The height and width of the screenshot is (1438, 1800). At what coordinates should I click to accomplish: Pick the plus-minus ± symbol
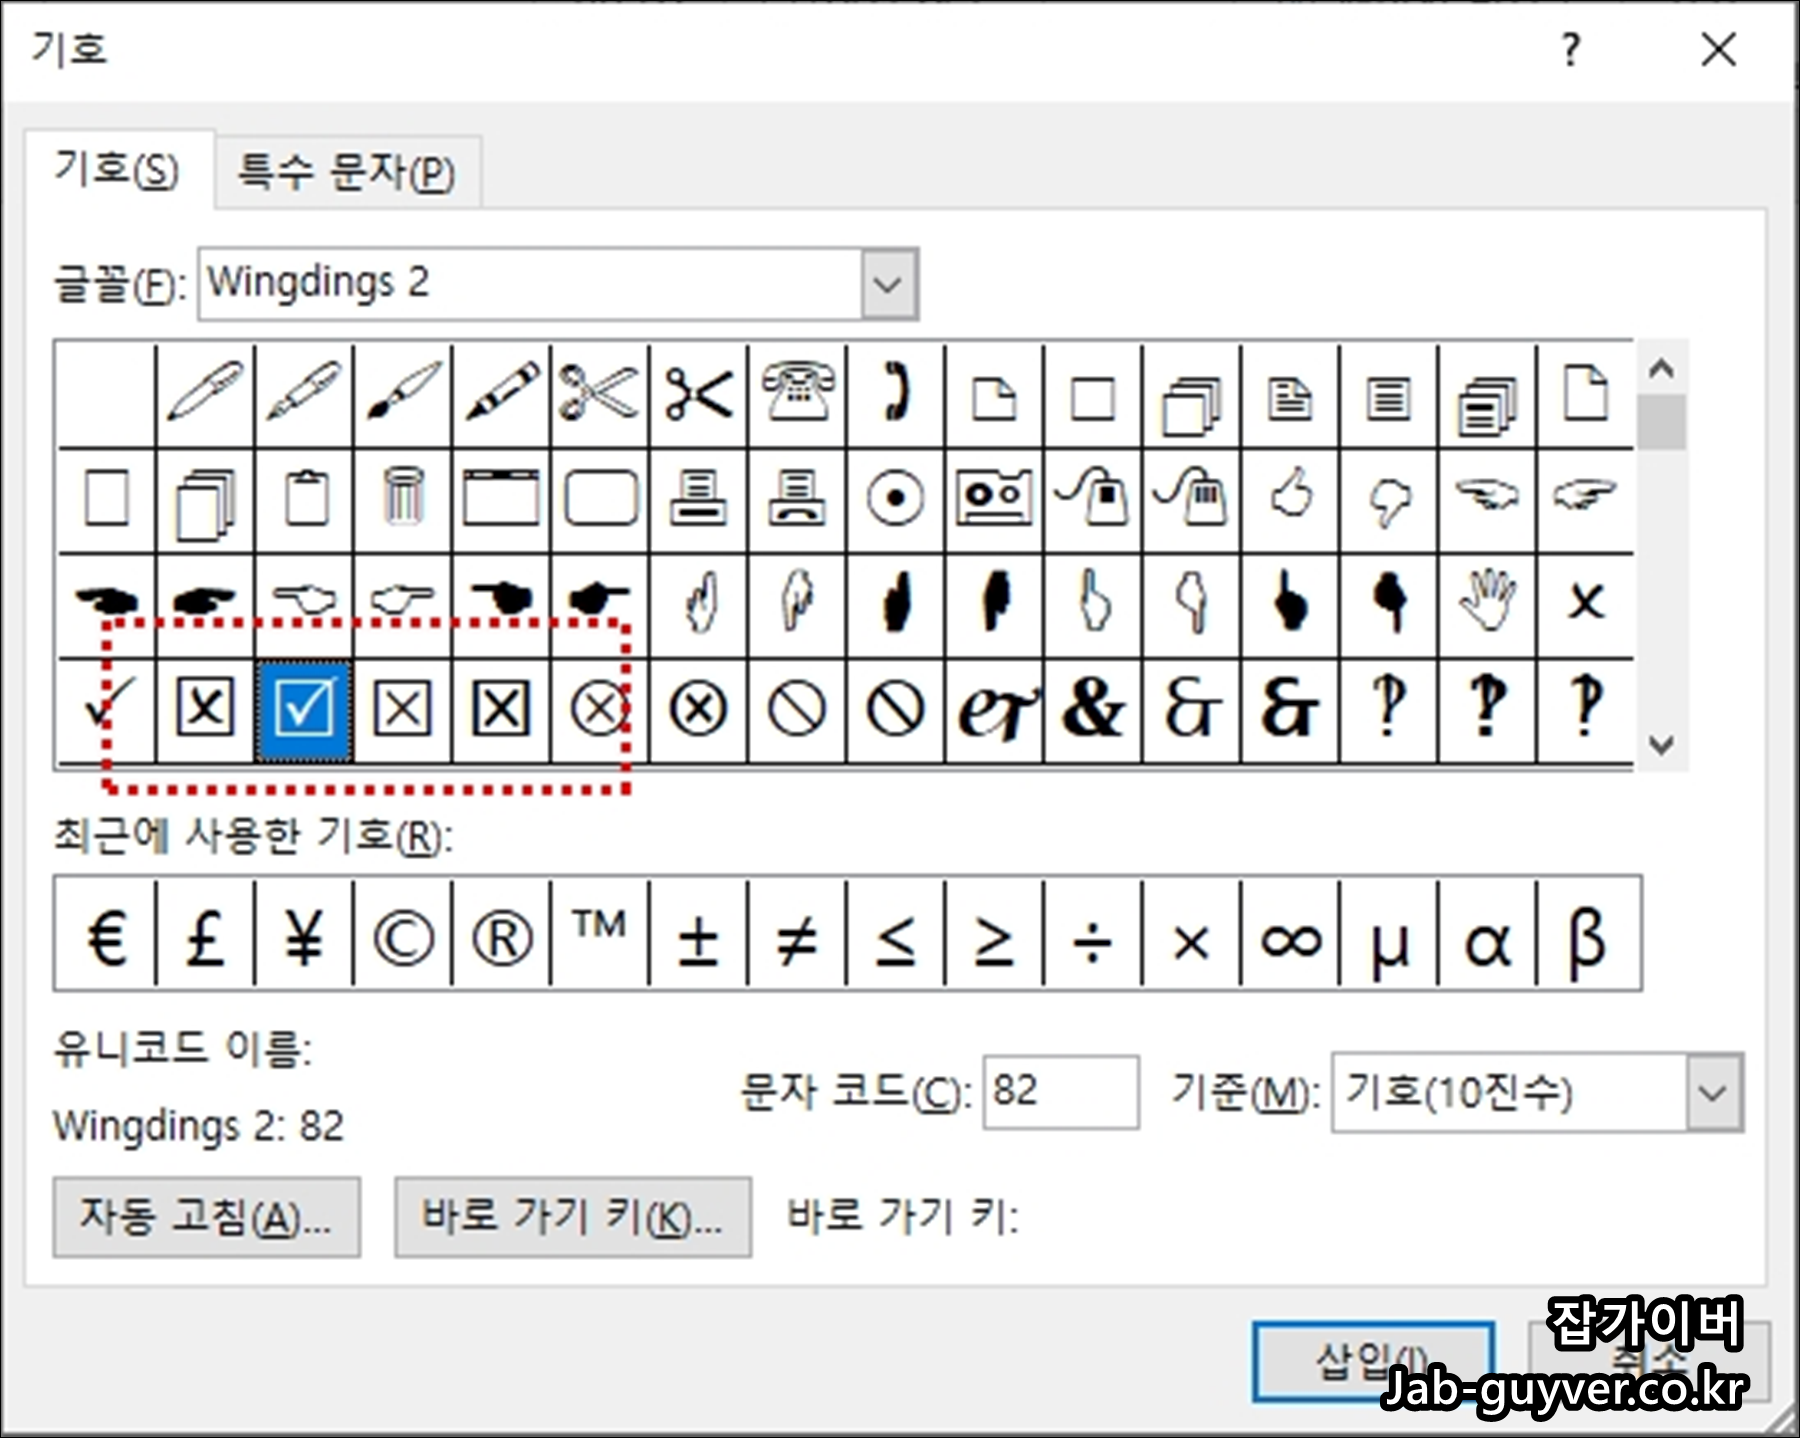click(x=698, y=935)
